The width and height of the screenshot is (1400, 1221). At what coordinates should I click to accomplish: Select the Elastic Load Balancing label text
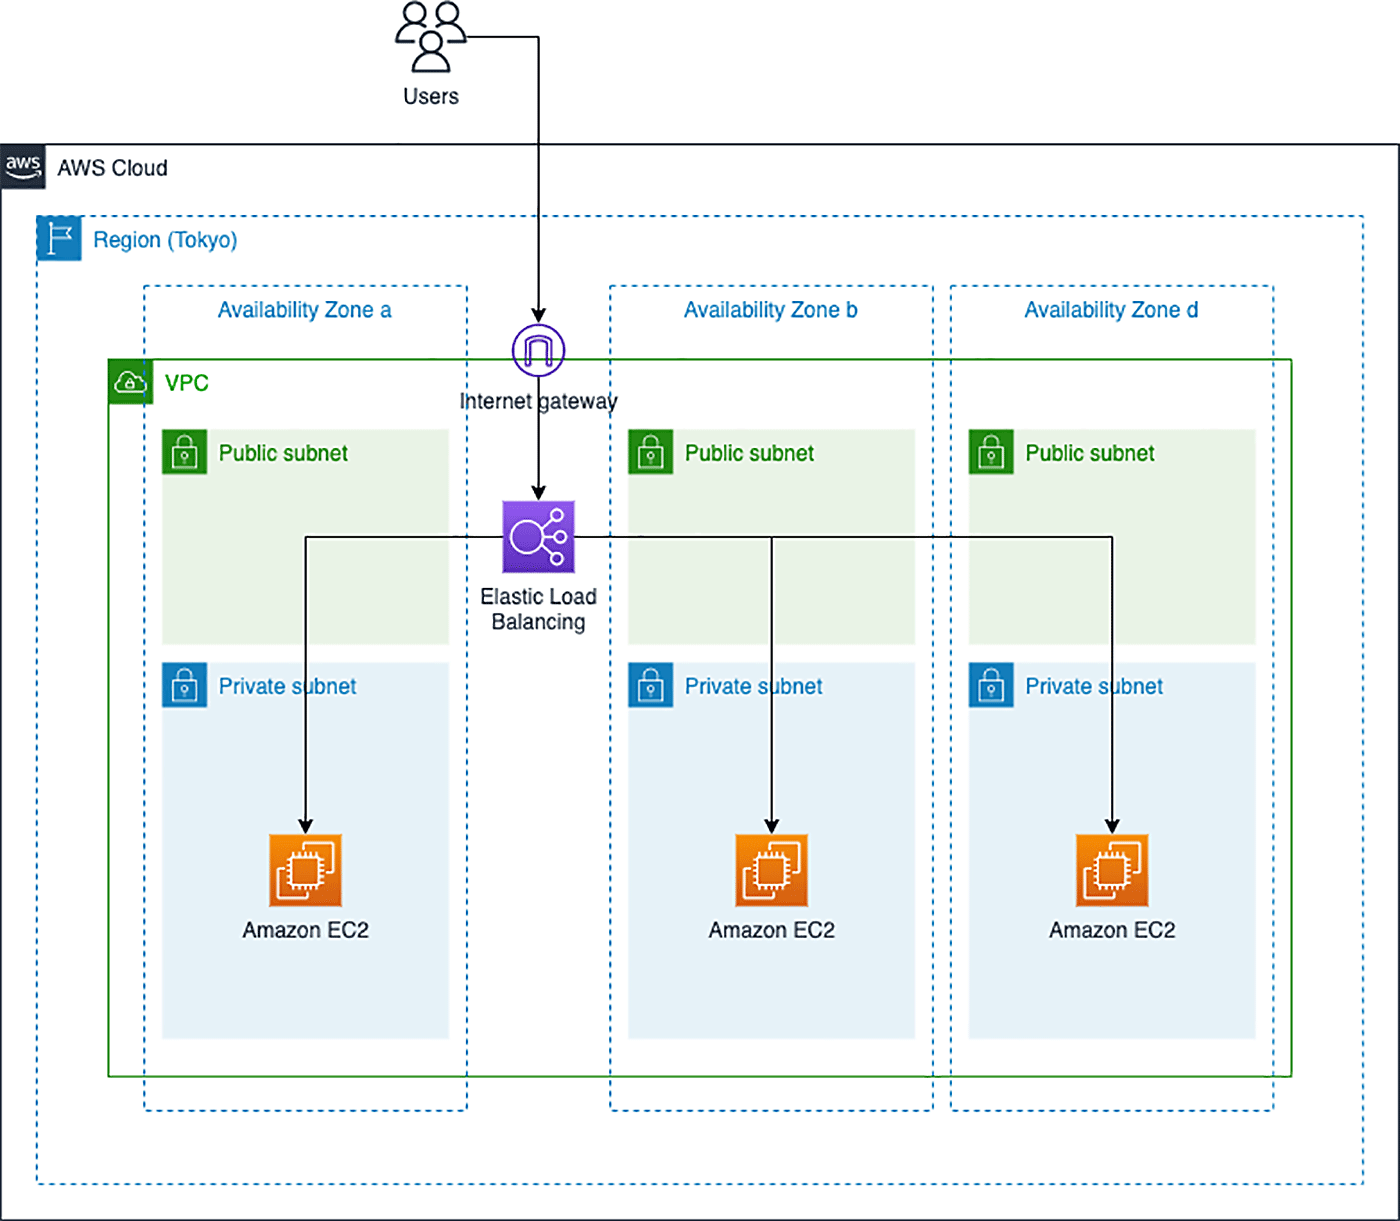point(539,608)
